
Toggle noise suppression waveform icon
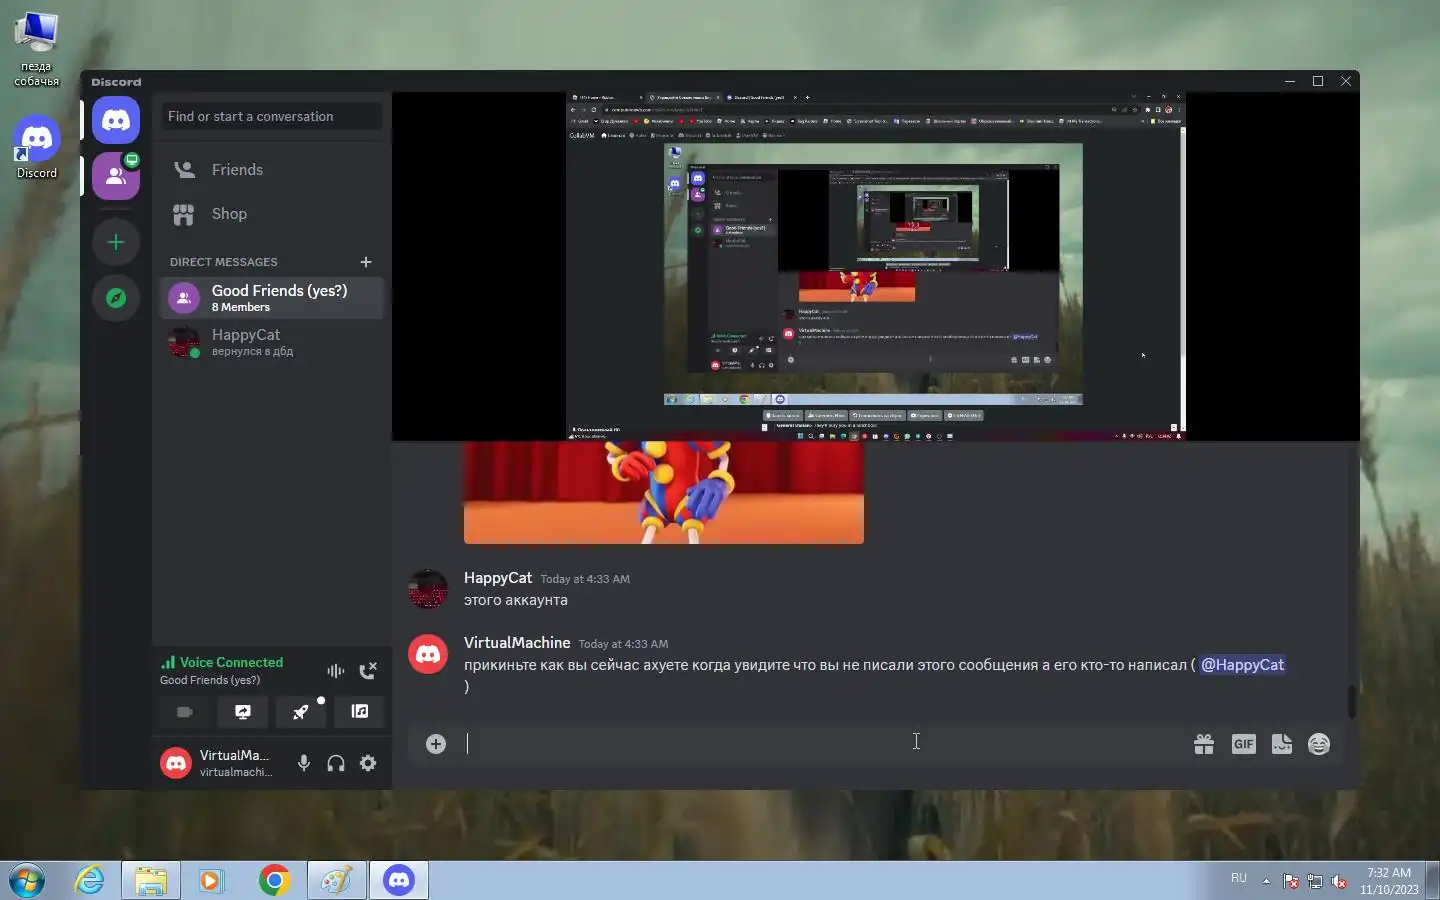pos(336,671)
